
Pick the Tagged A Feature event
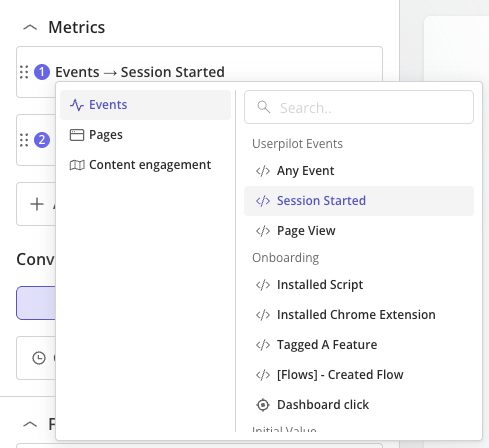[x=359, y=345]
